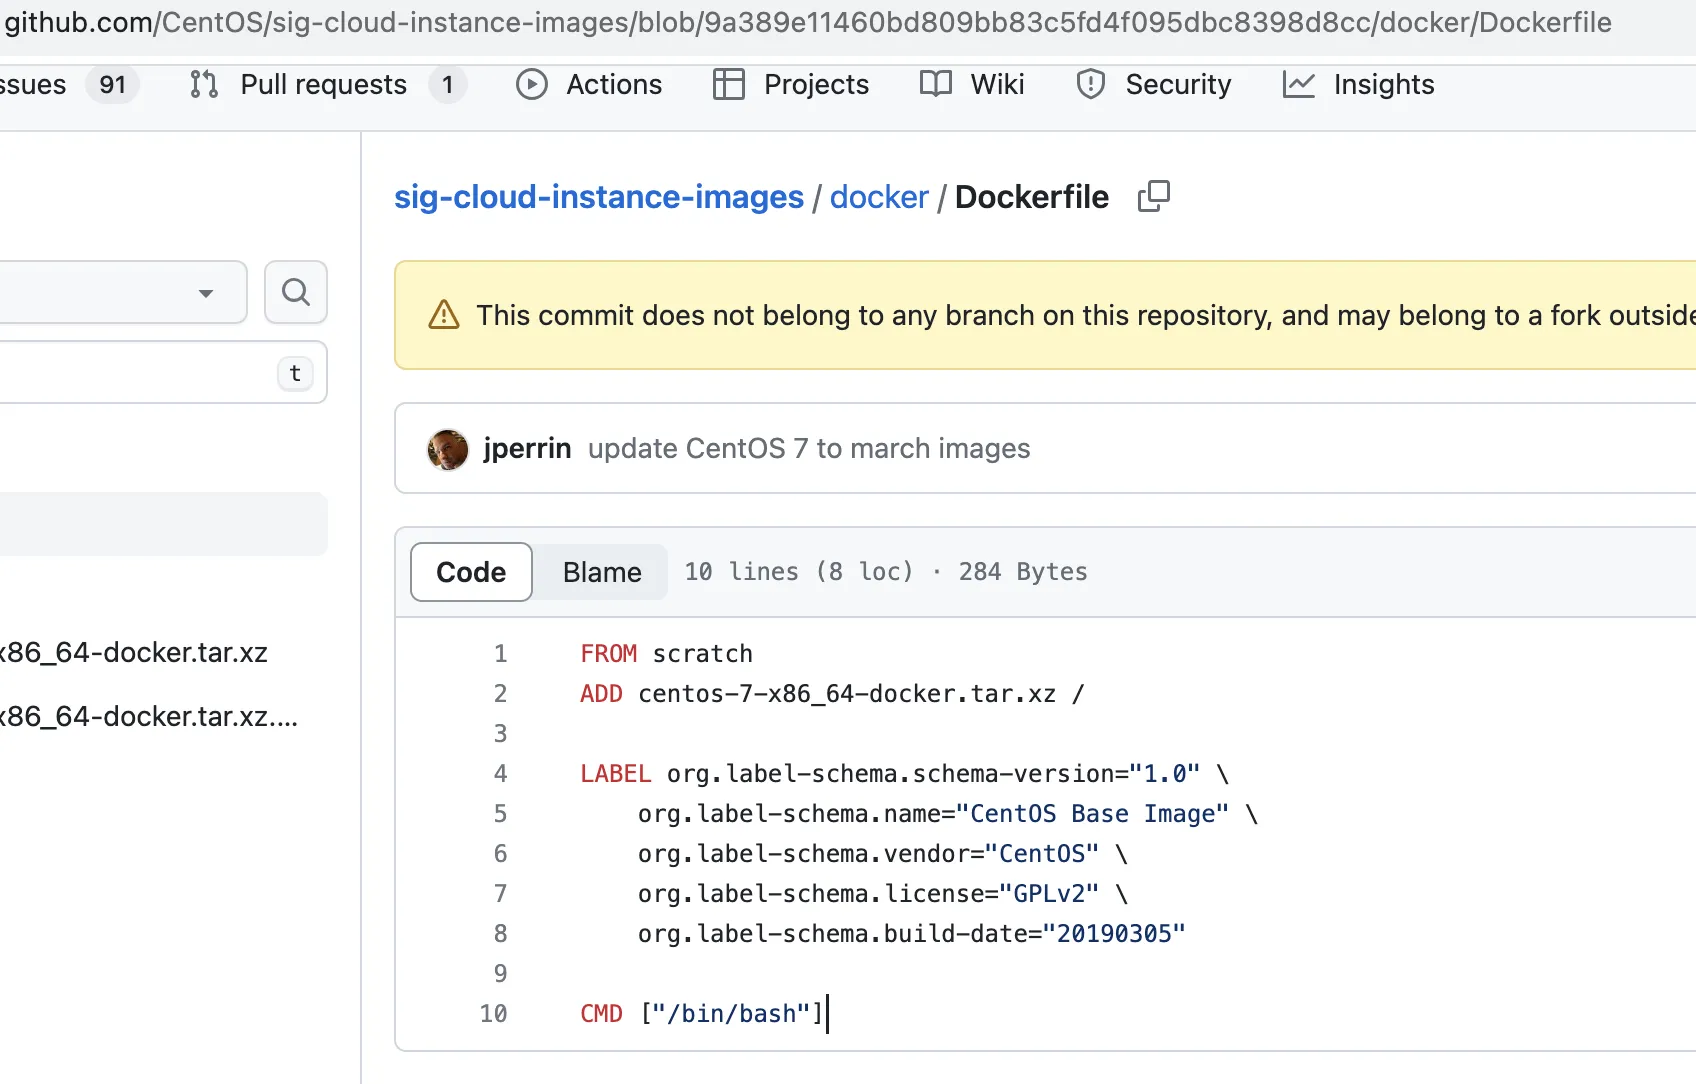This screenshot has width=1696, height=1084.
Task: Click the Pull requests count badge 1
Action: click(x=448, y=85)
